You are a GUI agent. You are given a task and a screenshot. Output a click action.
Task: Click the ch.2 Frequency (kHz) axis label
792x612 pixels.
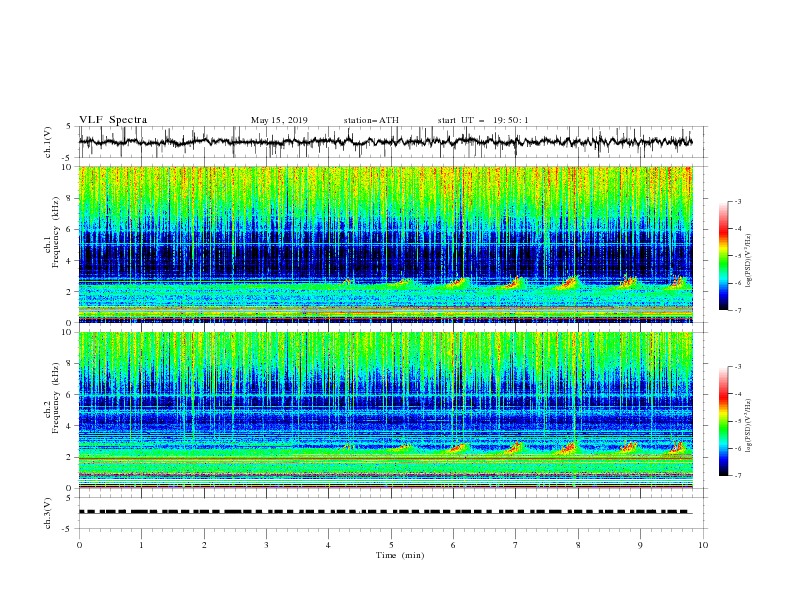[x=53, y=398]
